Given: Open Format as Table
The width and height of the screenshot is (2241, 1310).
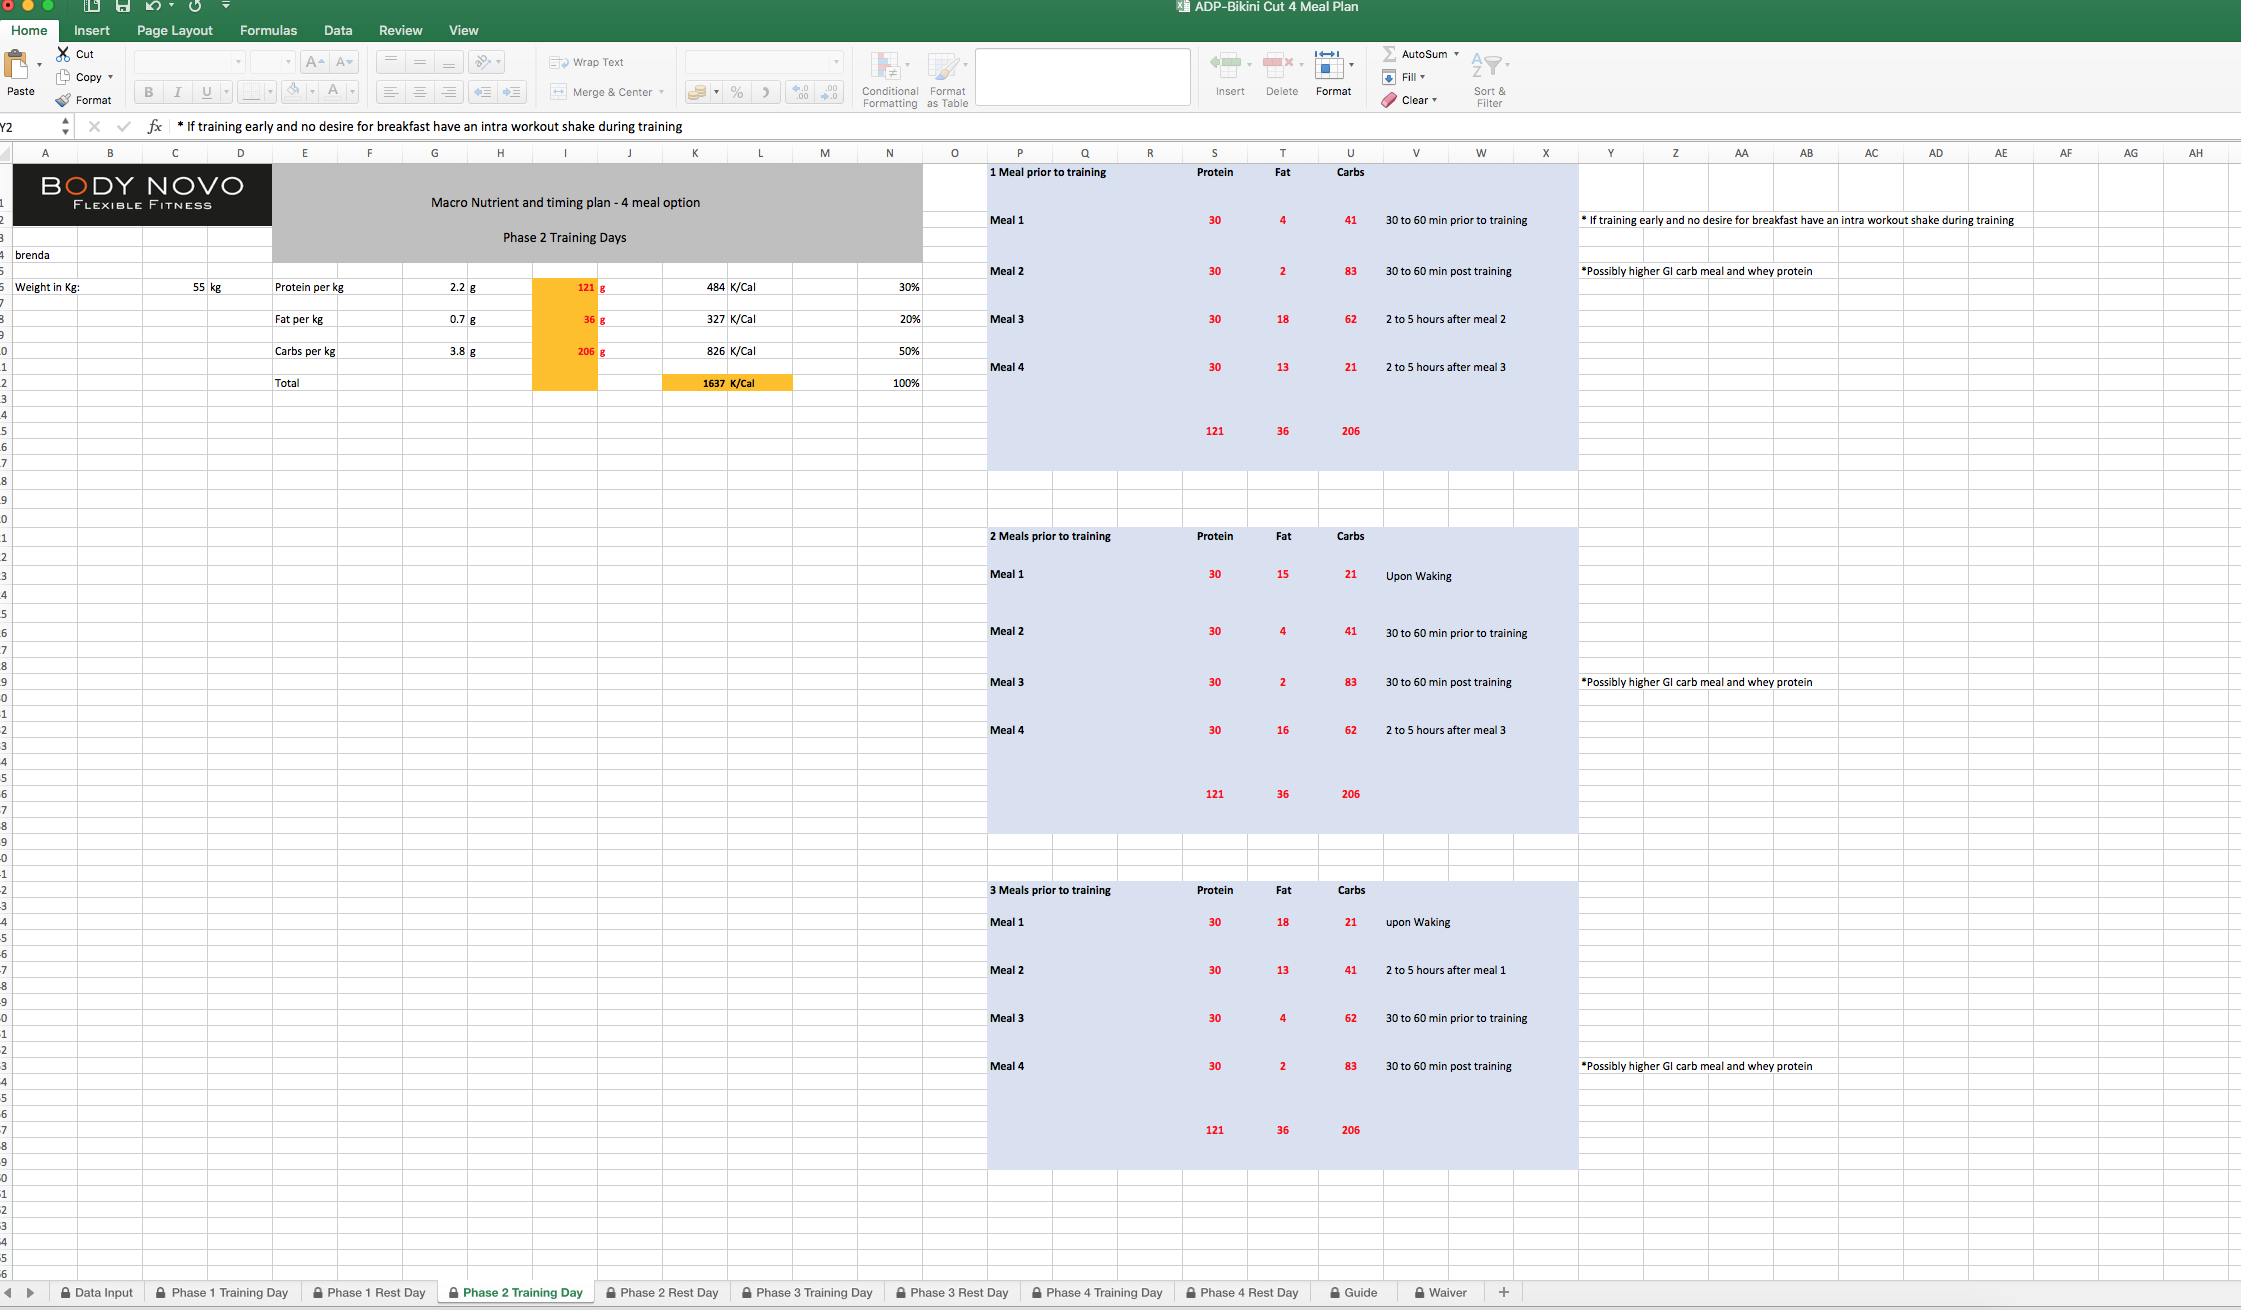Looking at the screenshot, I should pyautogui.click(x=947, y=80).
